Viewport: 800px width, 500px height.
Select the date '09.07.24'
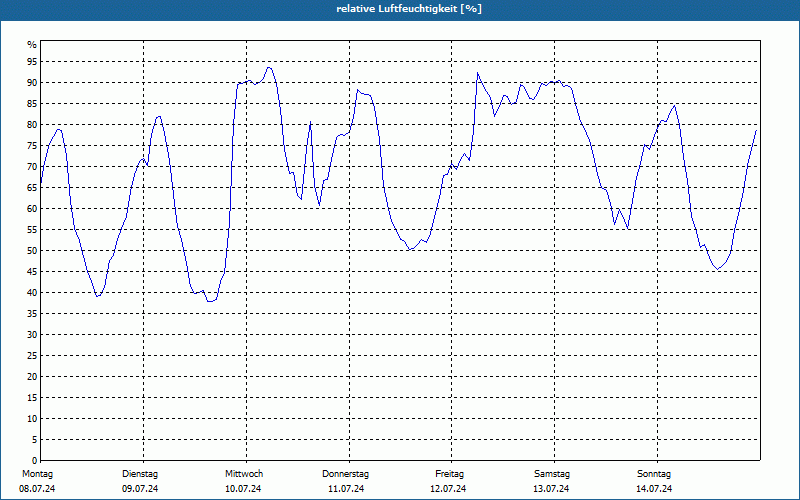coord(140,489)
